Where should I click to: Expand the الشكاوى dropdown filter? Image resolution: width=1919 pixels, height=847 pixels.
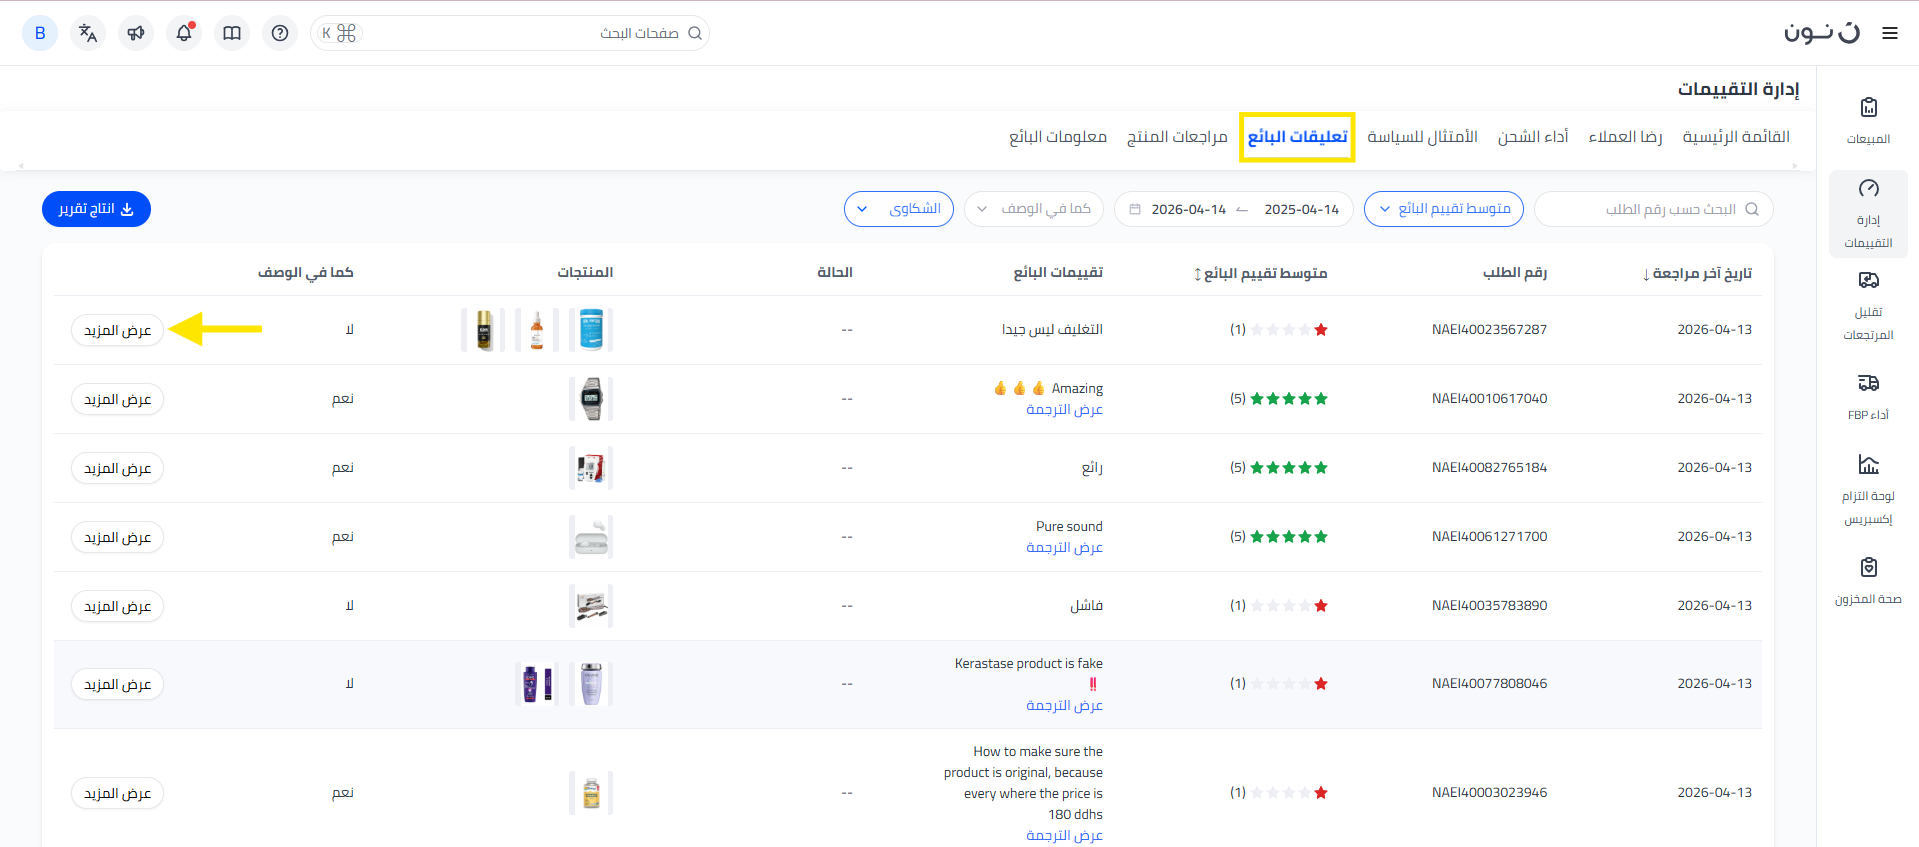click(x=898, y=209)
